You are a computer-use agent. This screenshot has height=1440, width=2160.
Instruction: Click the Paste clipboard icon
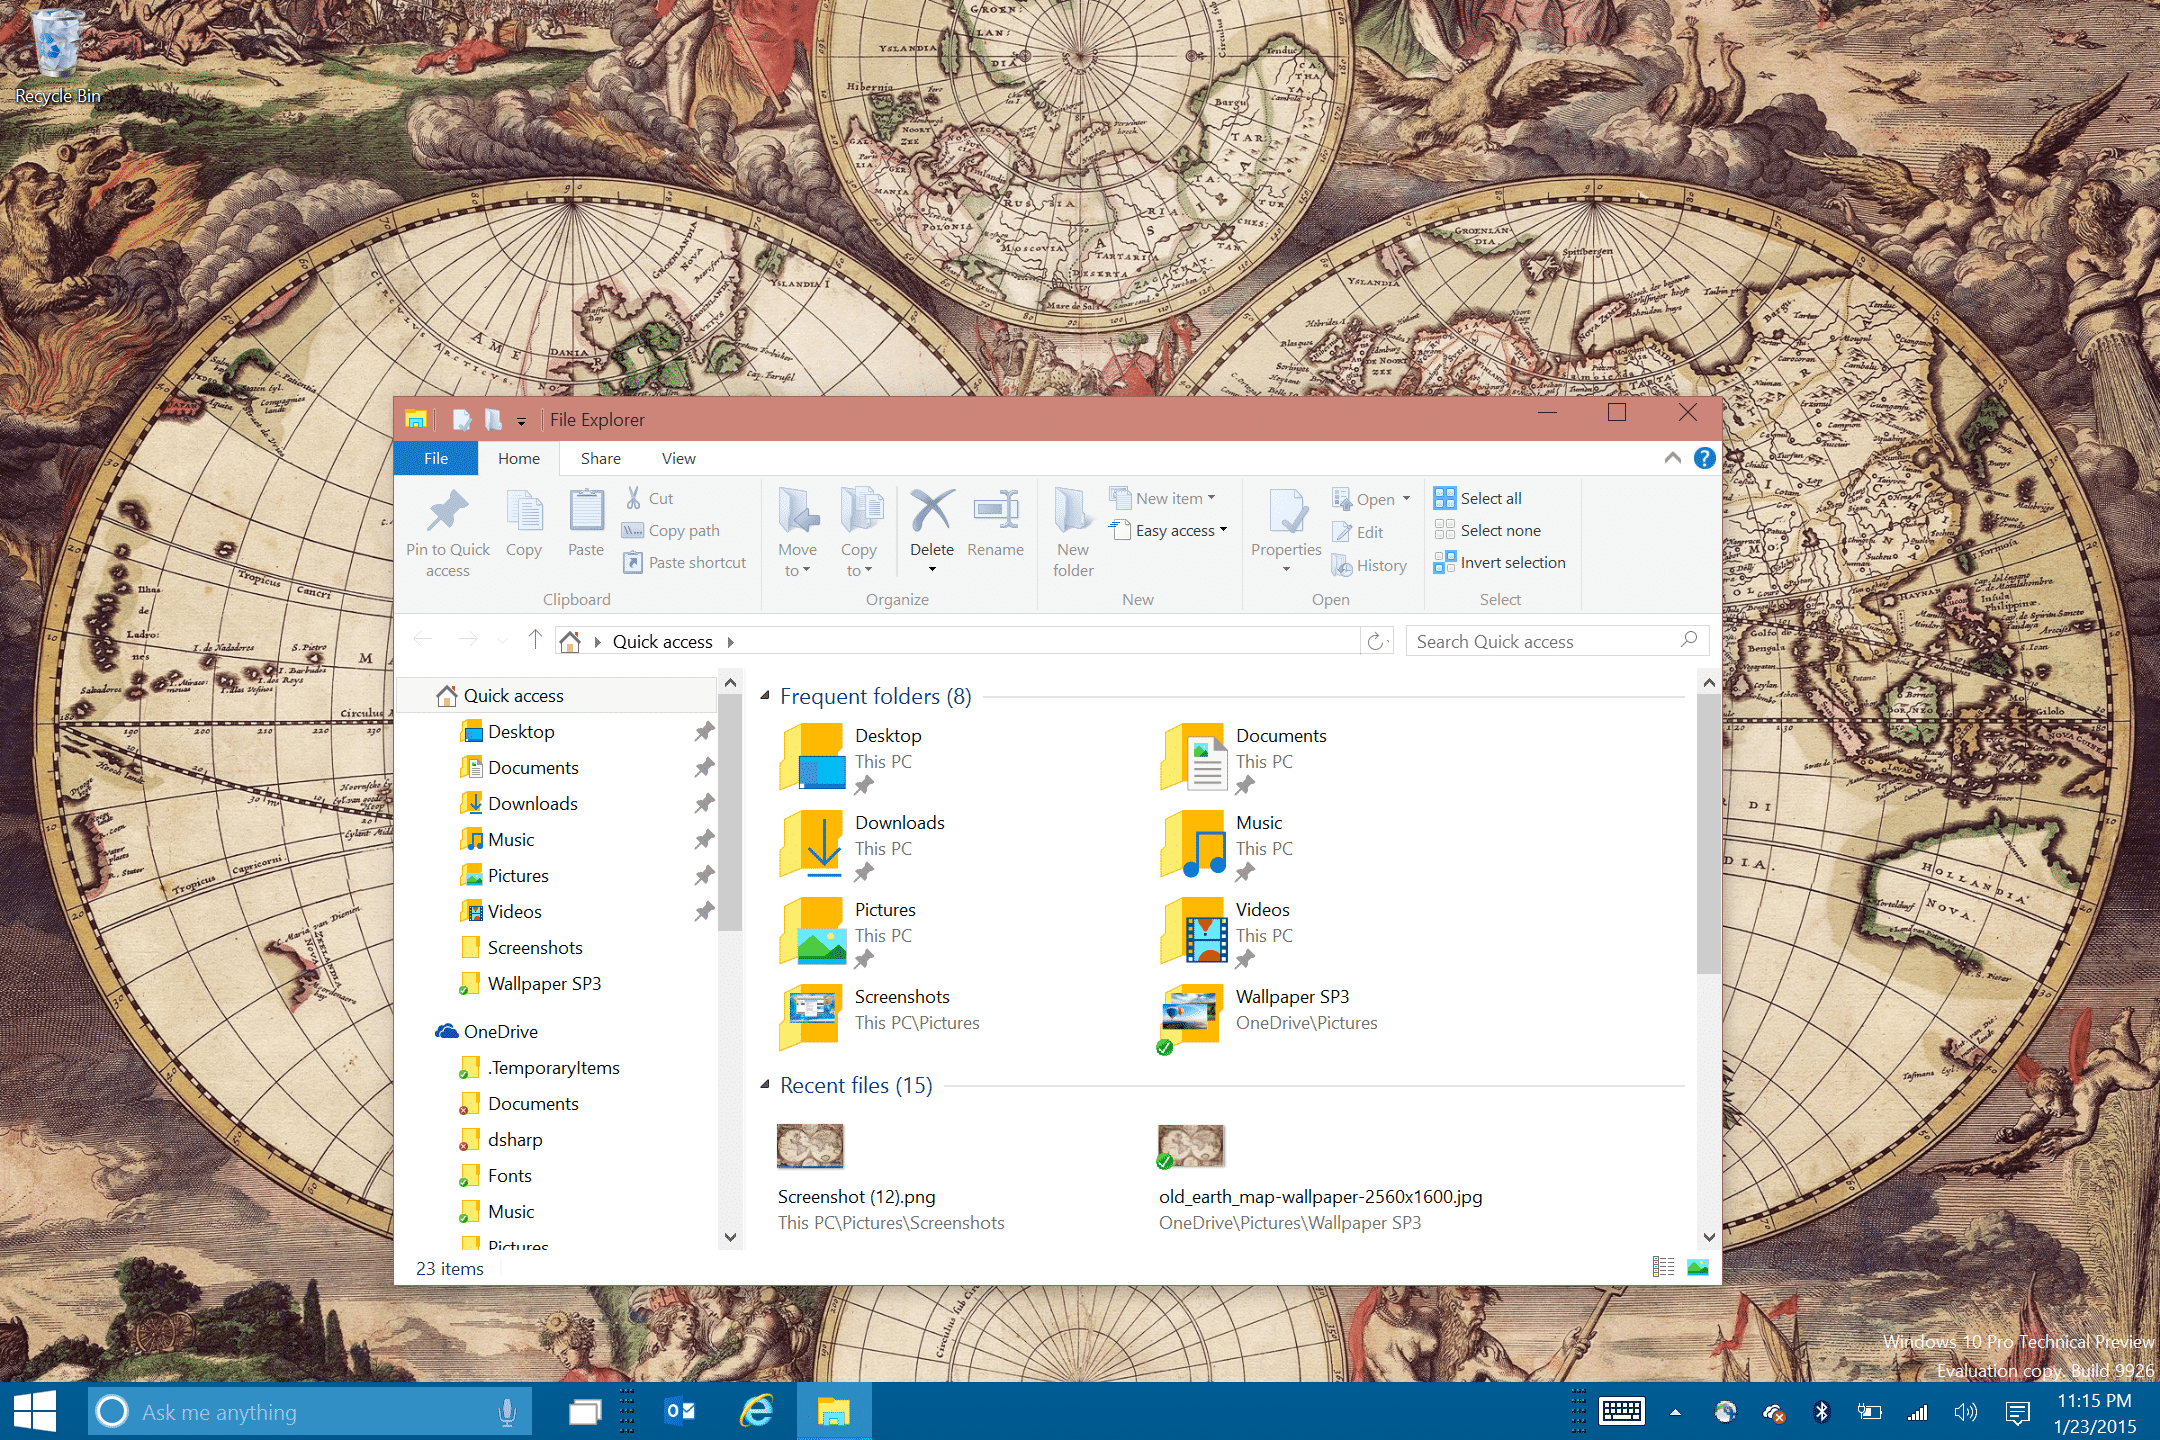pyautogui.click(x=586, y=510)
